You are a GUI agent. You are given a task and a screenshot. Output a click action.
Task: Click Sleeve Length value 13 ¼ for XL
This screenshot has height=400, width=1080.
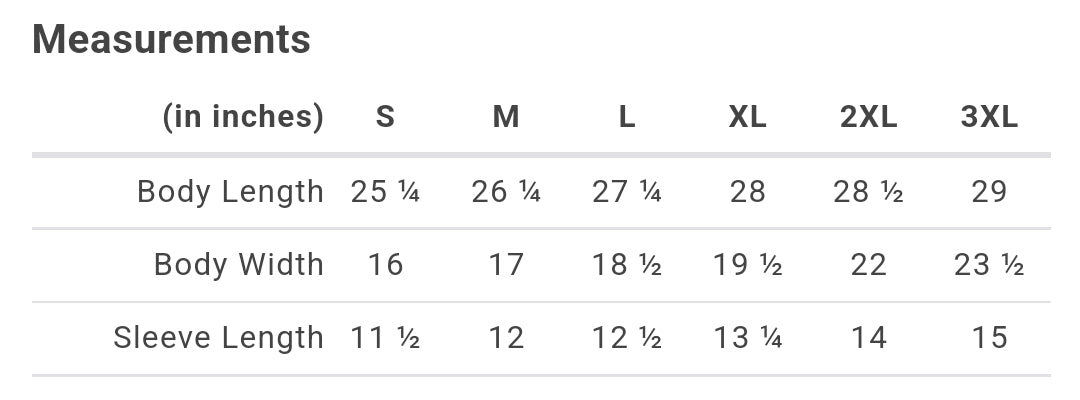(x=747, y=338)
